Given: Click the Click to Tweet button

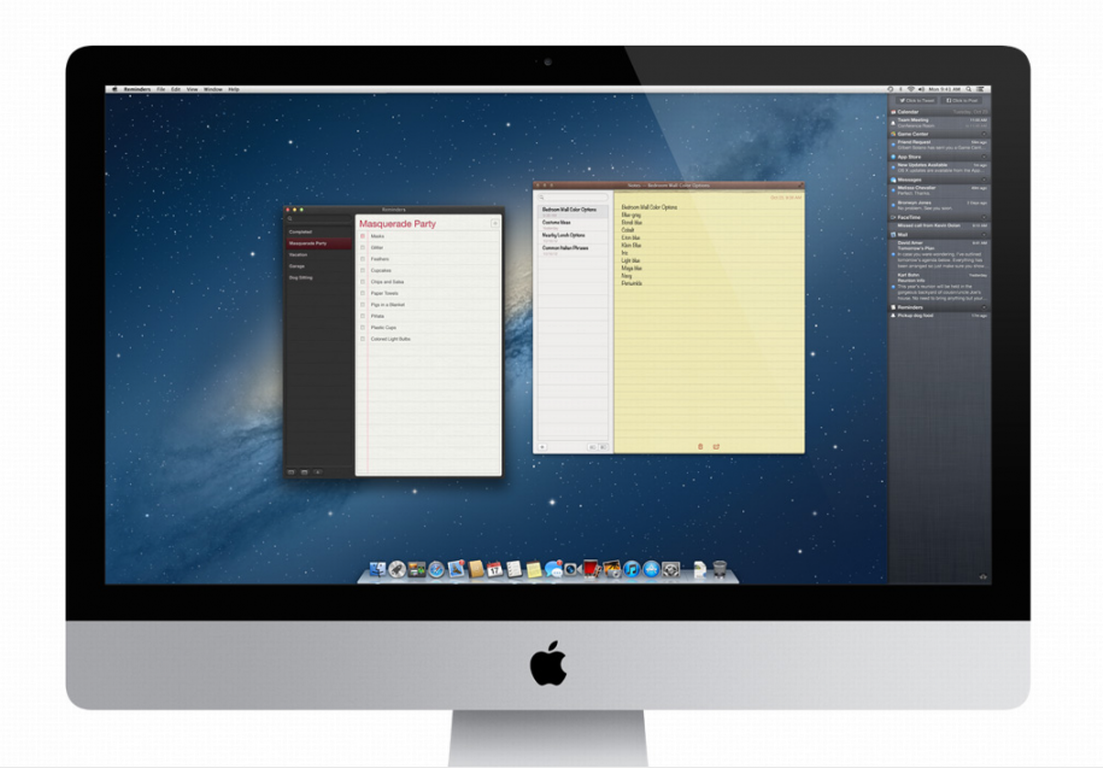Looking at the screenshot, I should click(x=917, y=101).
